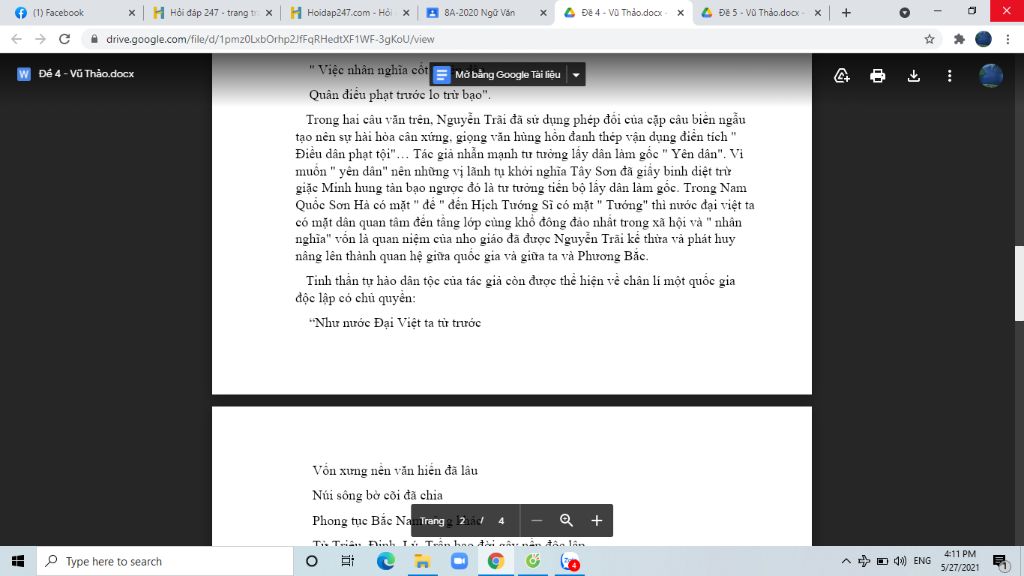
Task: Bookmark this page with star icon
Action: [929, 39]
